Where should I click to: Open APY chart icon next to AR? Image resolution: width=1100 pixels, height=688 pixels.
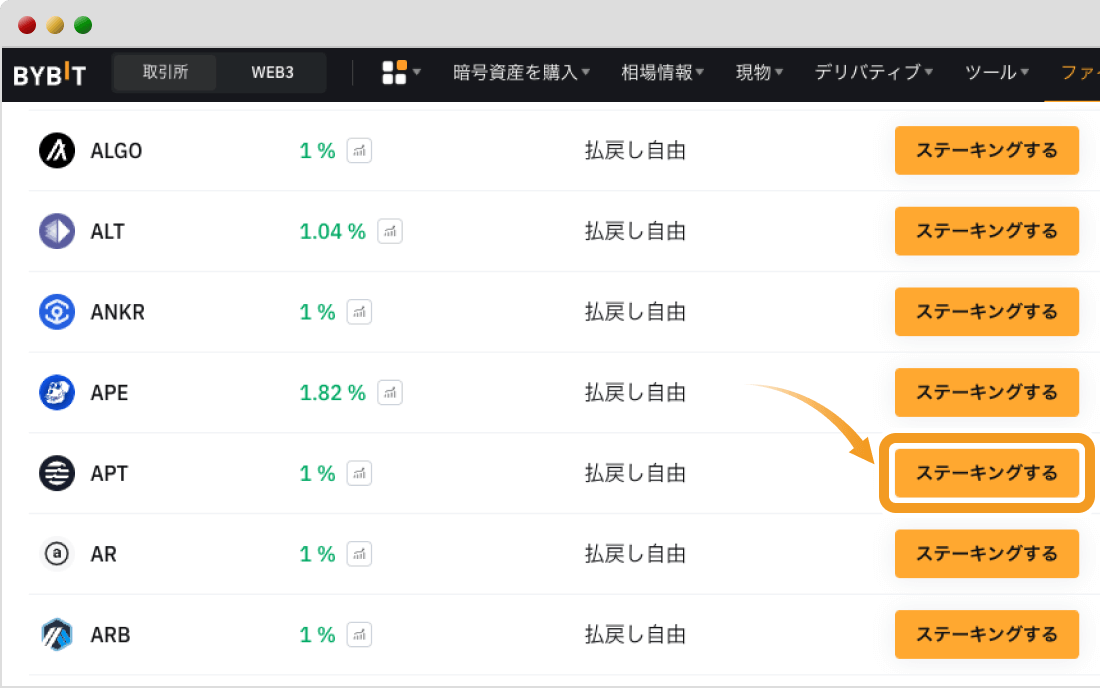tap(359, 554)
